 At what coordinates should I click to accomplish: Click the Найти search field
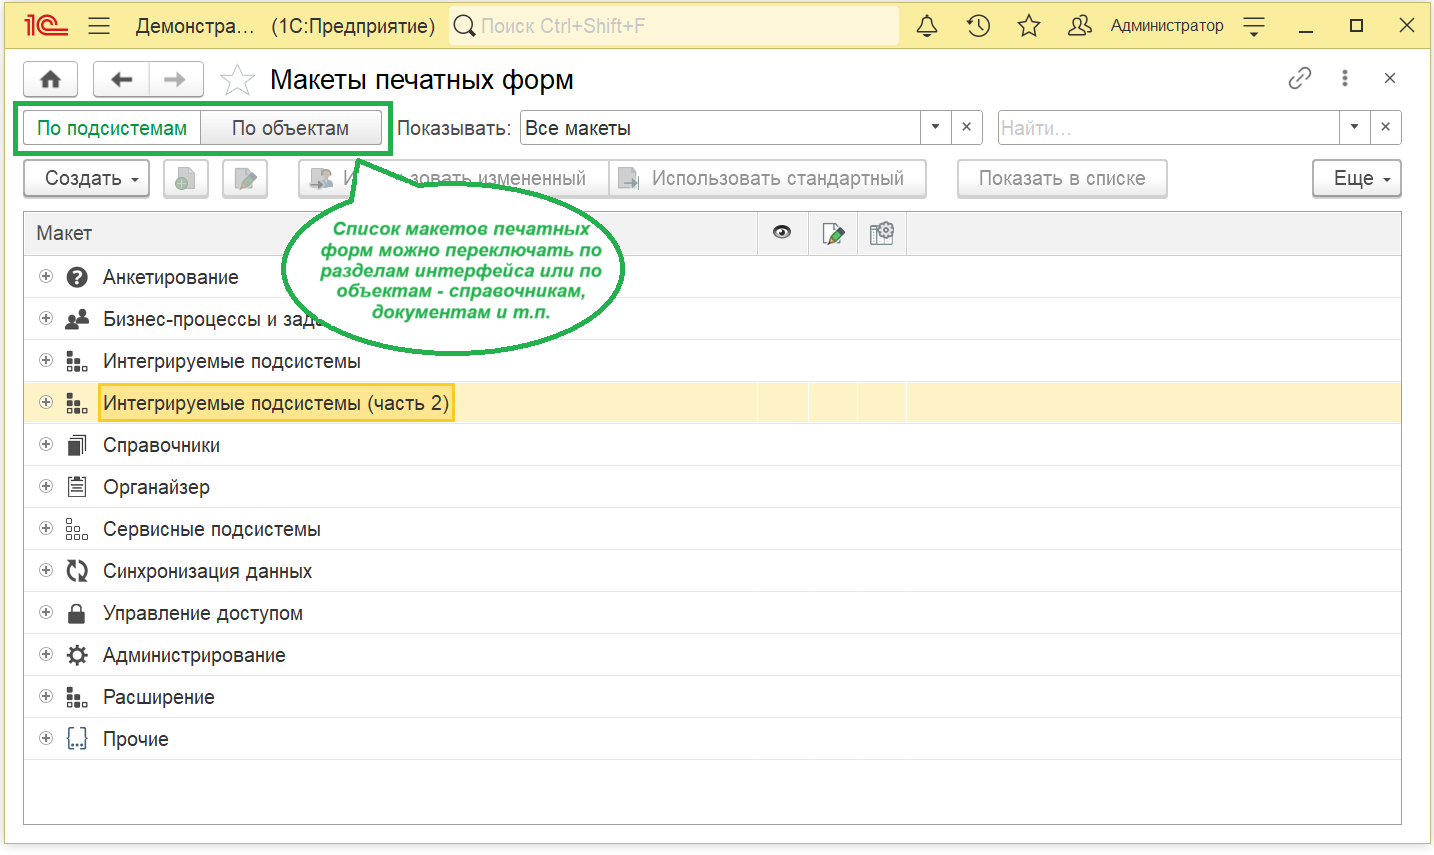[1167, 128]
